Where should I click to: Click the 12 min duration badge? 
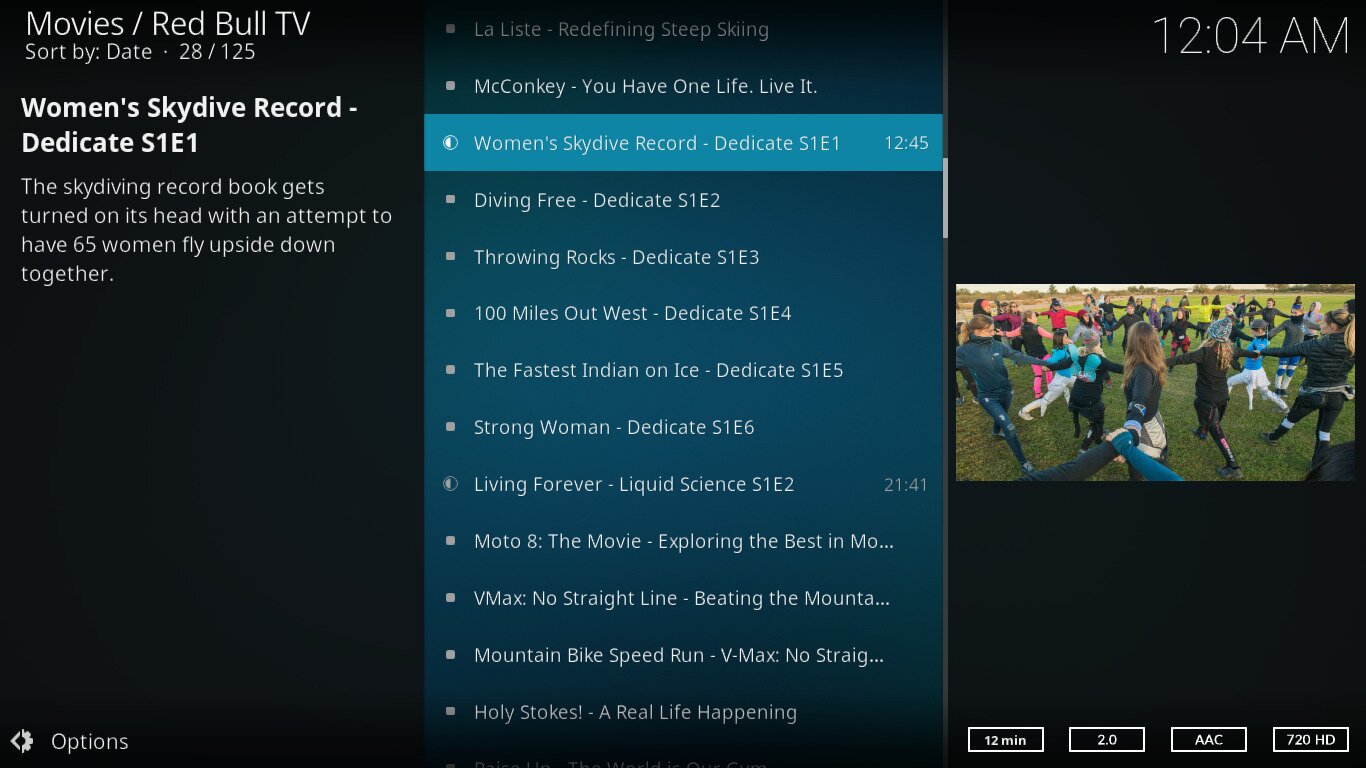[1006, 740]
